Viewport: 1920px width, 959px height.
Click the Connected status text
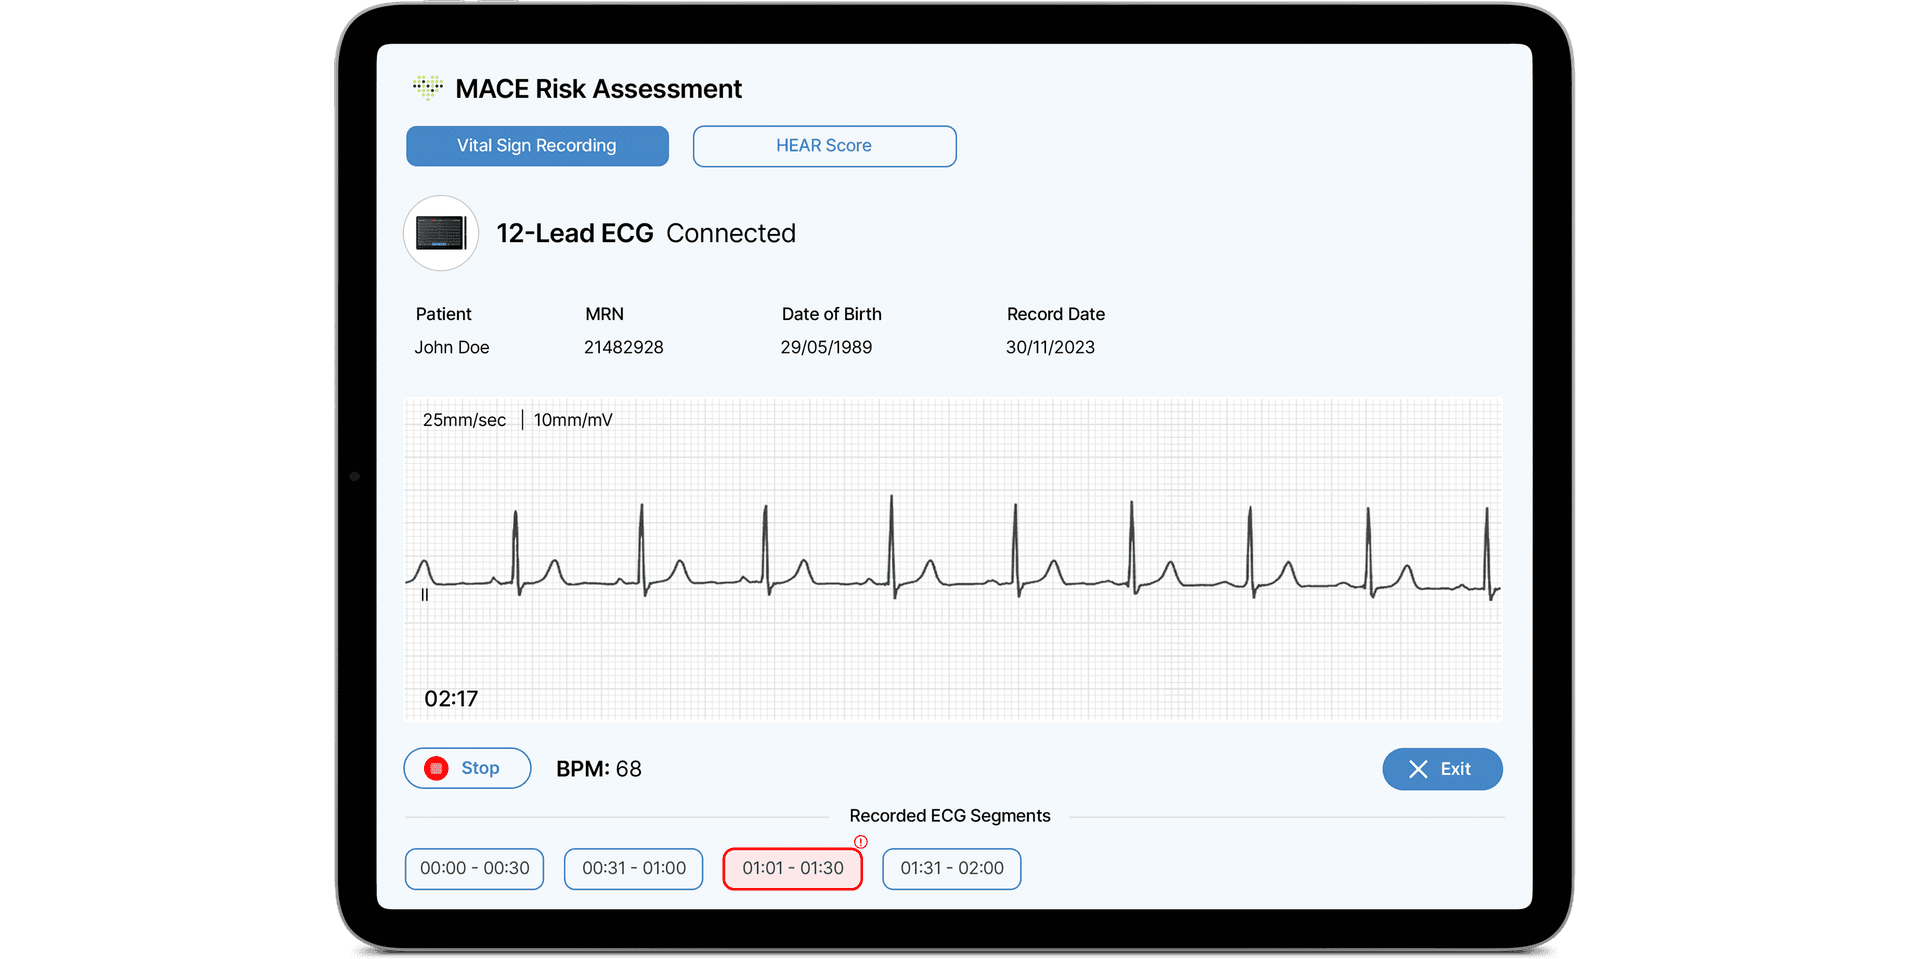731,233
